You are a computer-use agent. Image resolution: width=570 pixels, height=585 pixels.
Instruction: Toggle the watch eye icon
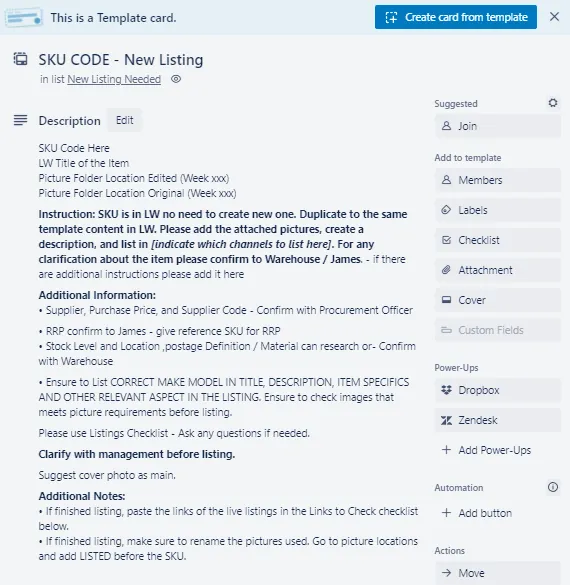[x=176, y=79]
